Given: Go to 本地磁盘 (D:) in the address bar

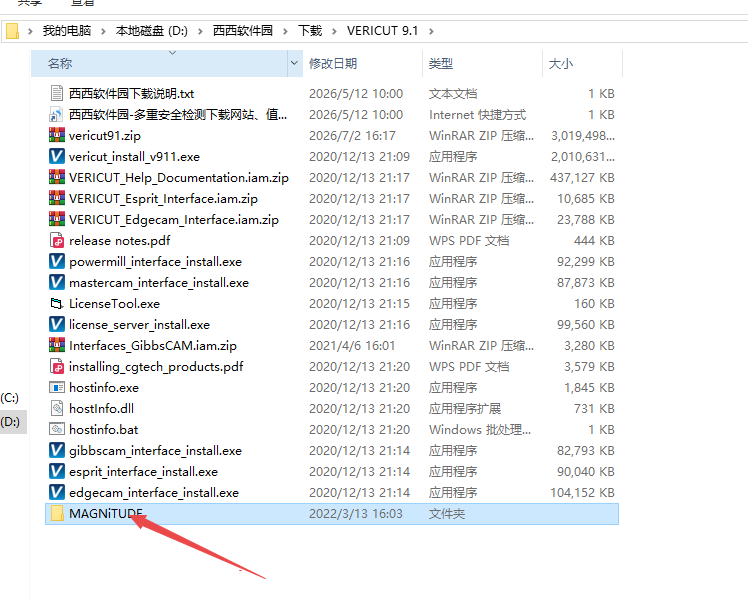Looking at the screenshot, I should [152, 31].
